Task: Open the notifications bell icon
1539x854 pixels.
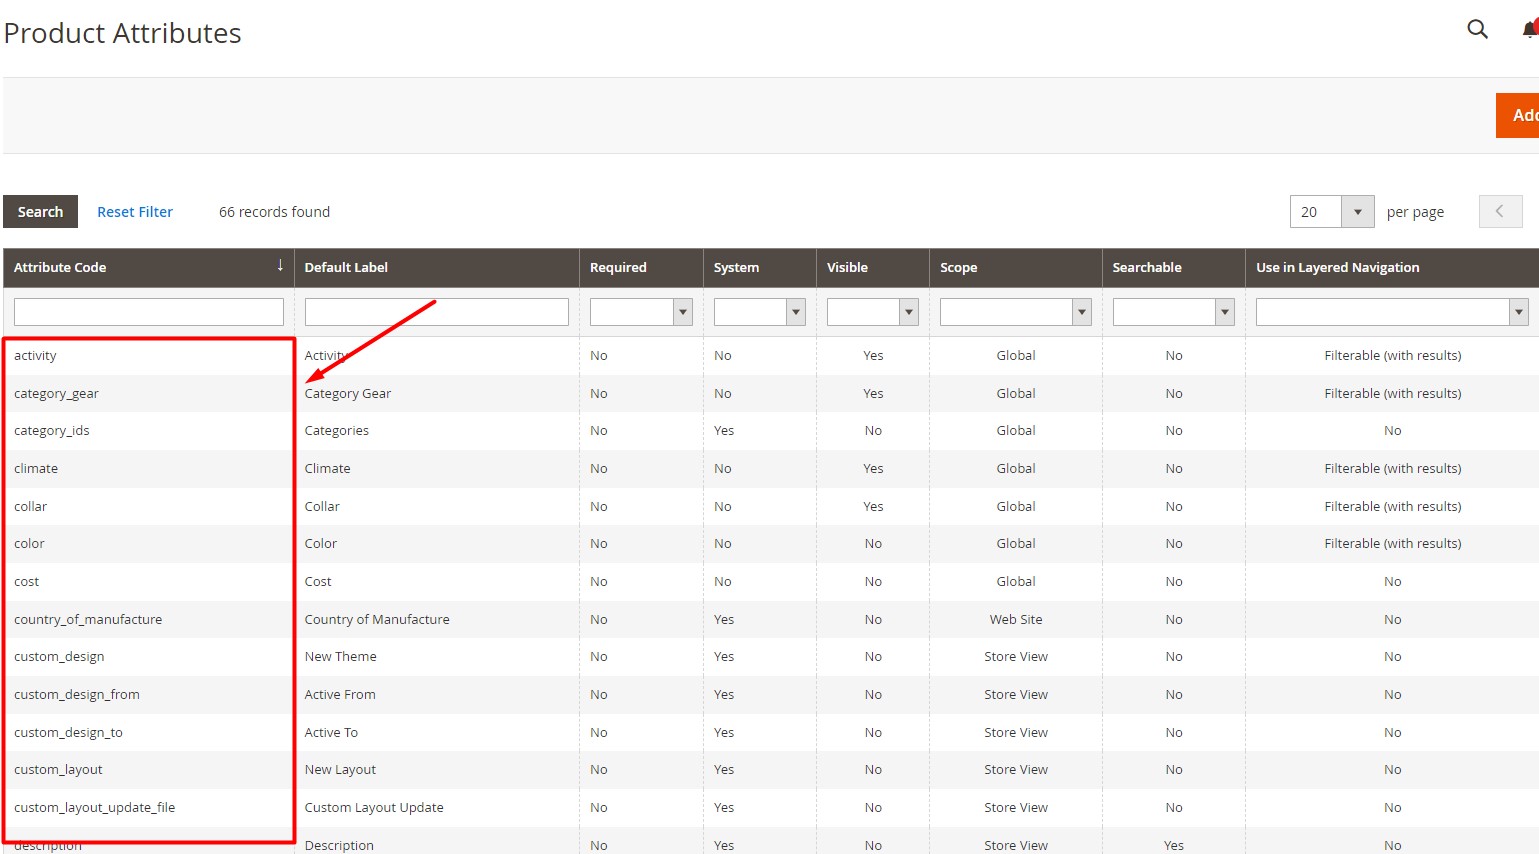Action: pos(1529,29)
